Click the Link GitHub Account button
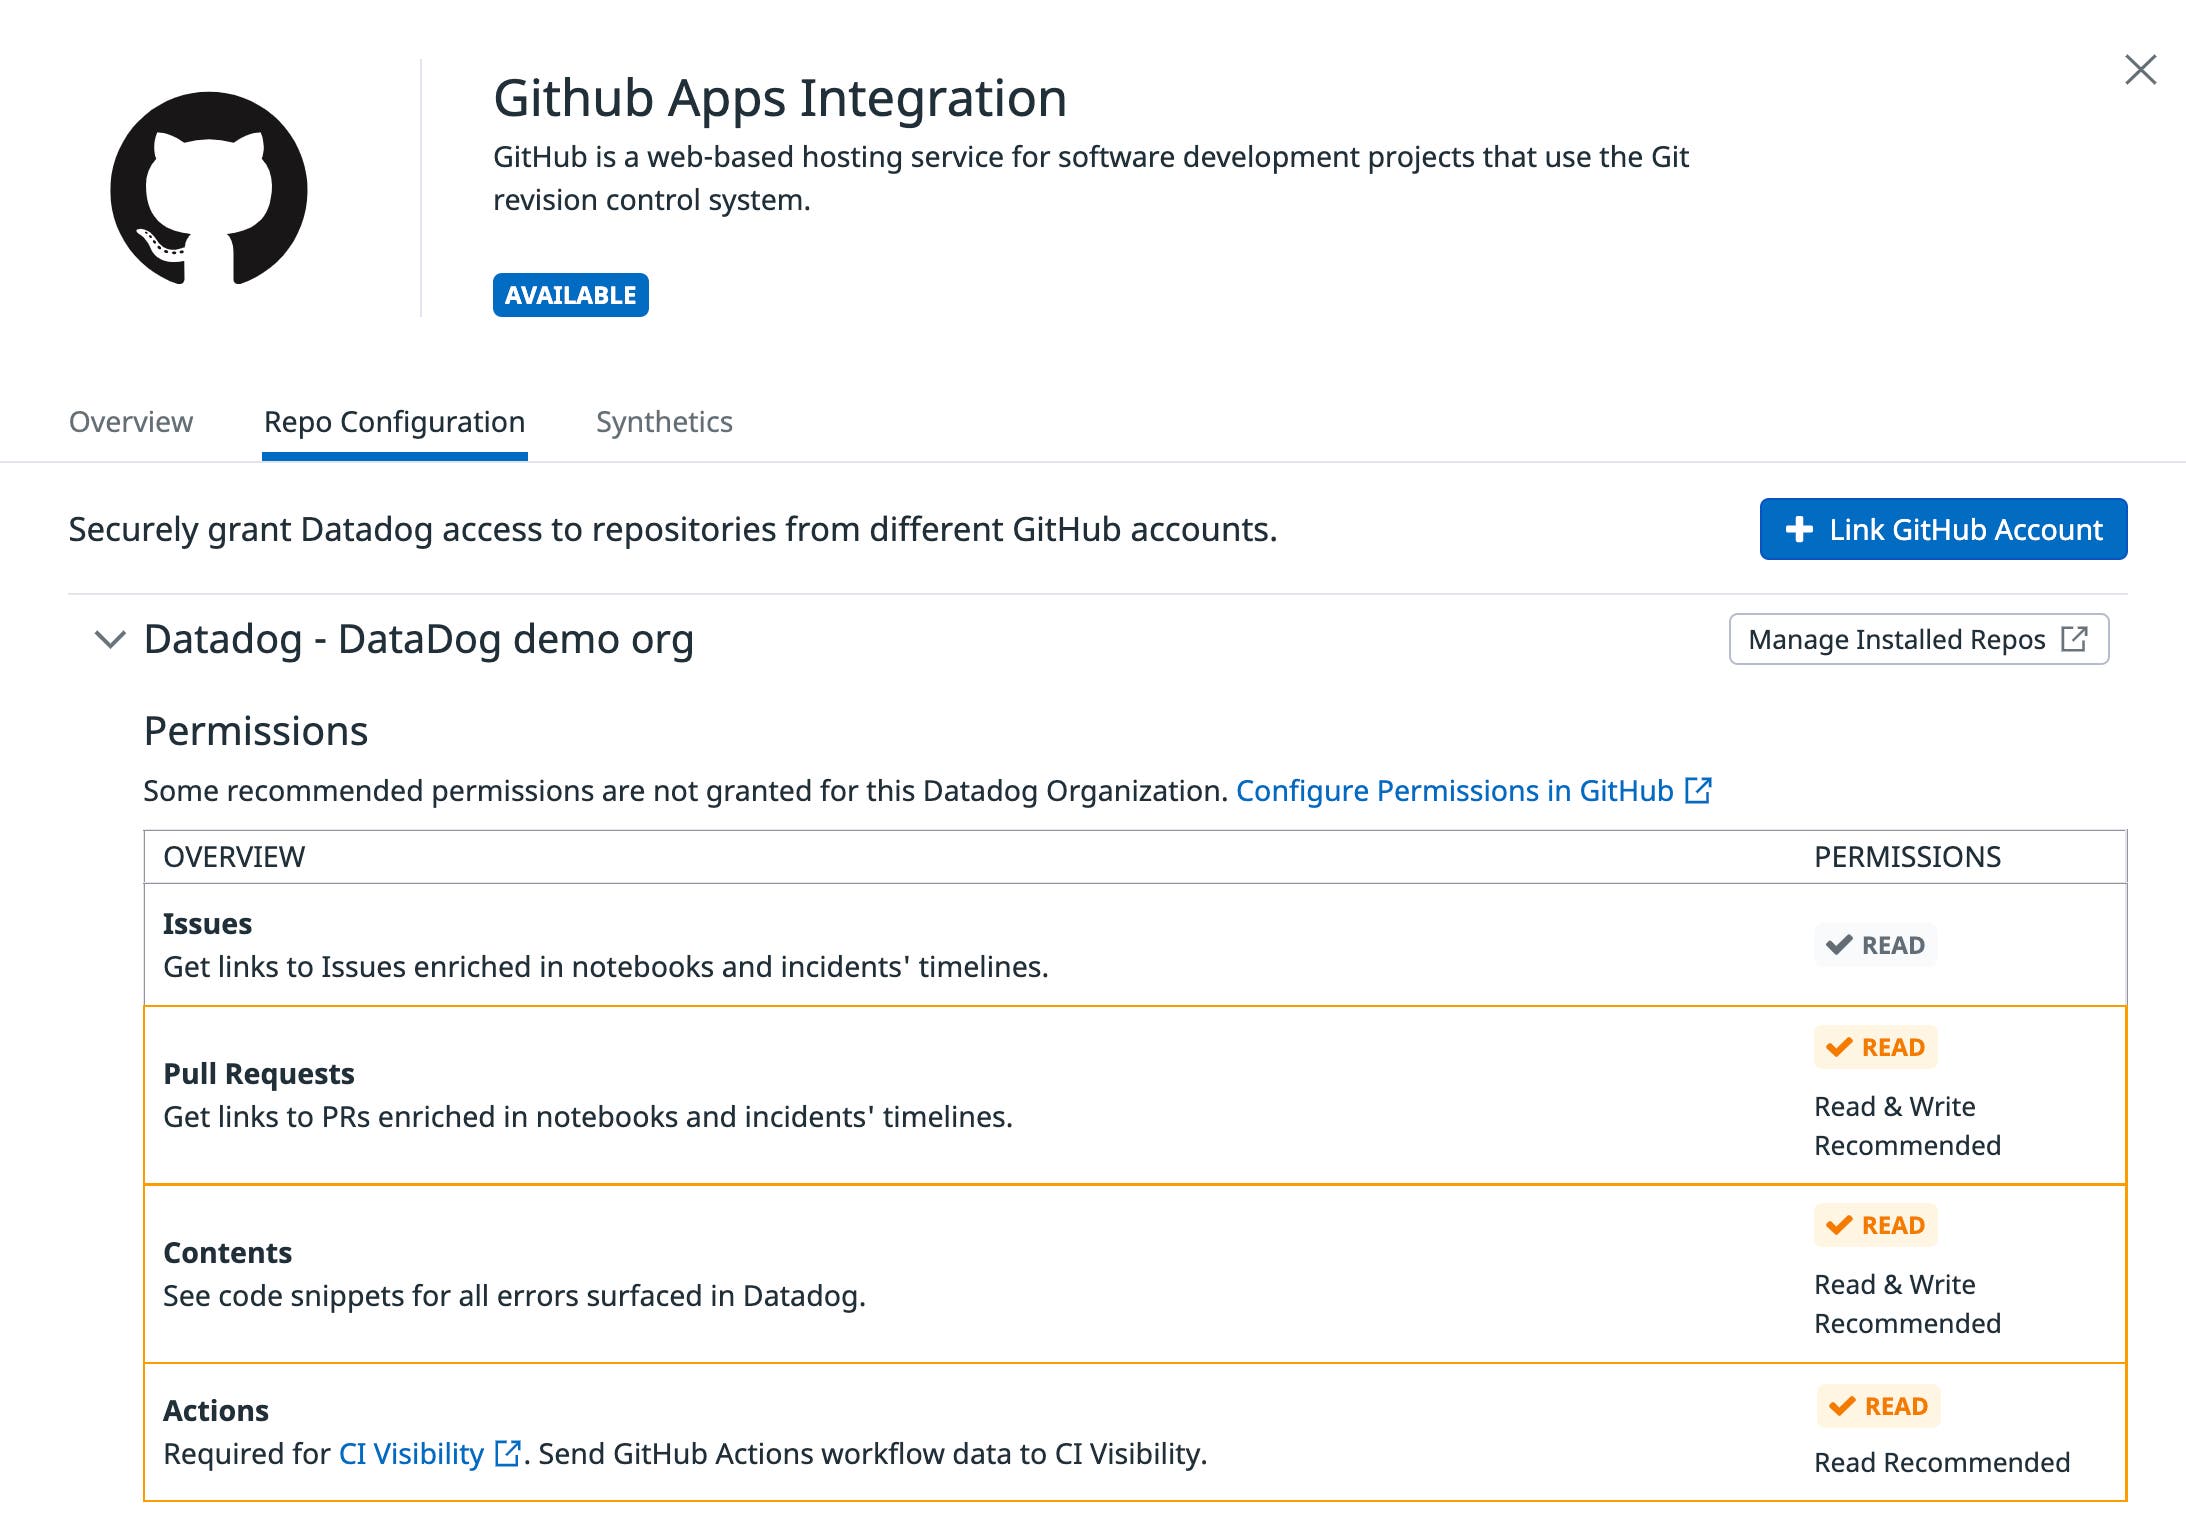The height and width of the screenshot is (1538, 2186). (x=1942, y=529)
